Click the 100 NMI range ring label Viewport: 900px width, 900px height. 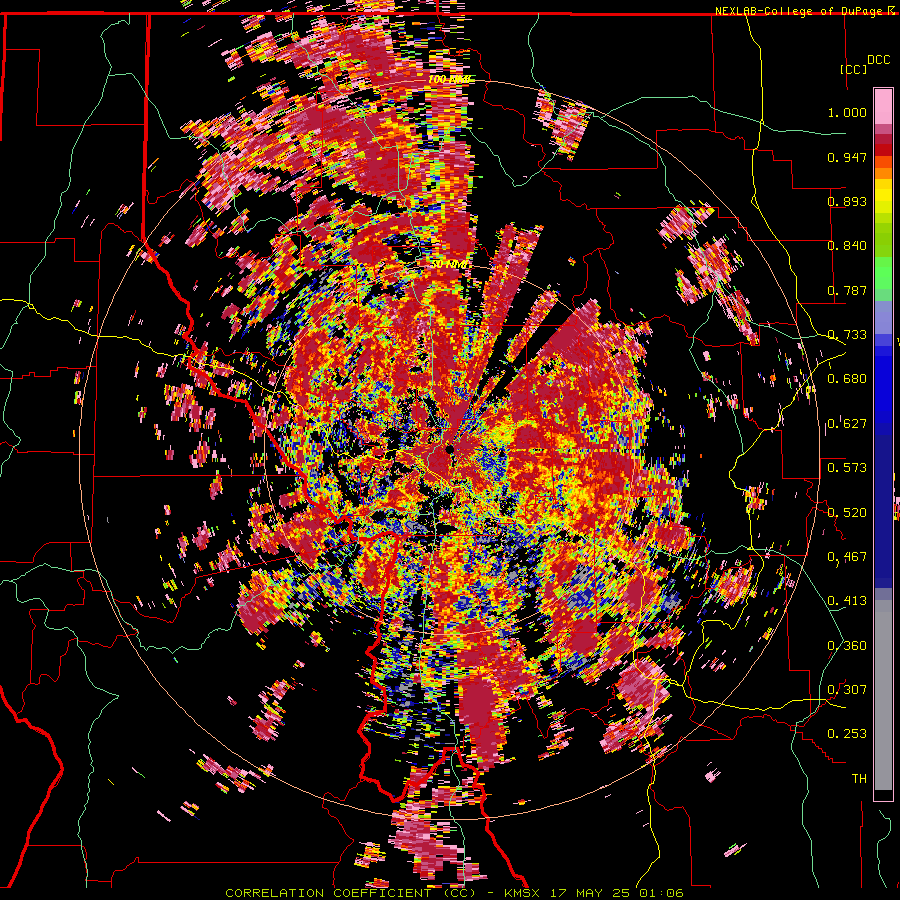coord(449,79)
